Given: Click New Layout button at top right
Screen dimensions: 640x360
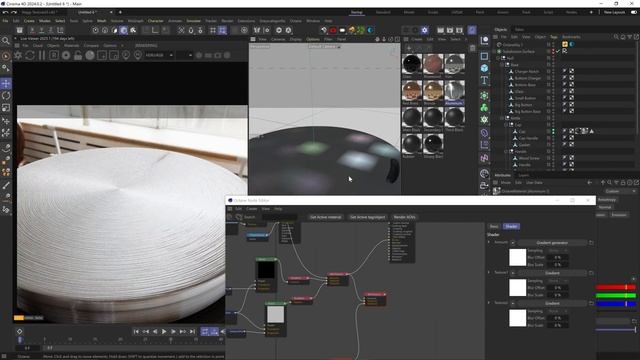Looking at the screenshot, I should tap(614, 13).
